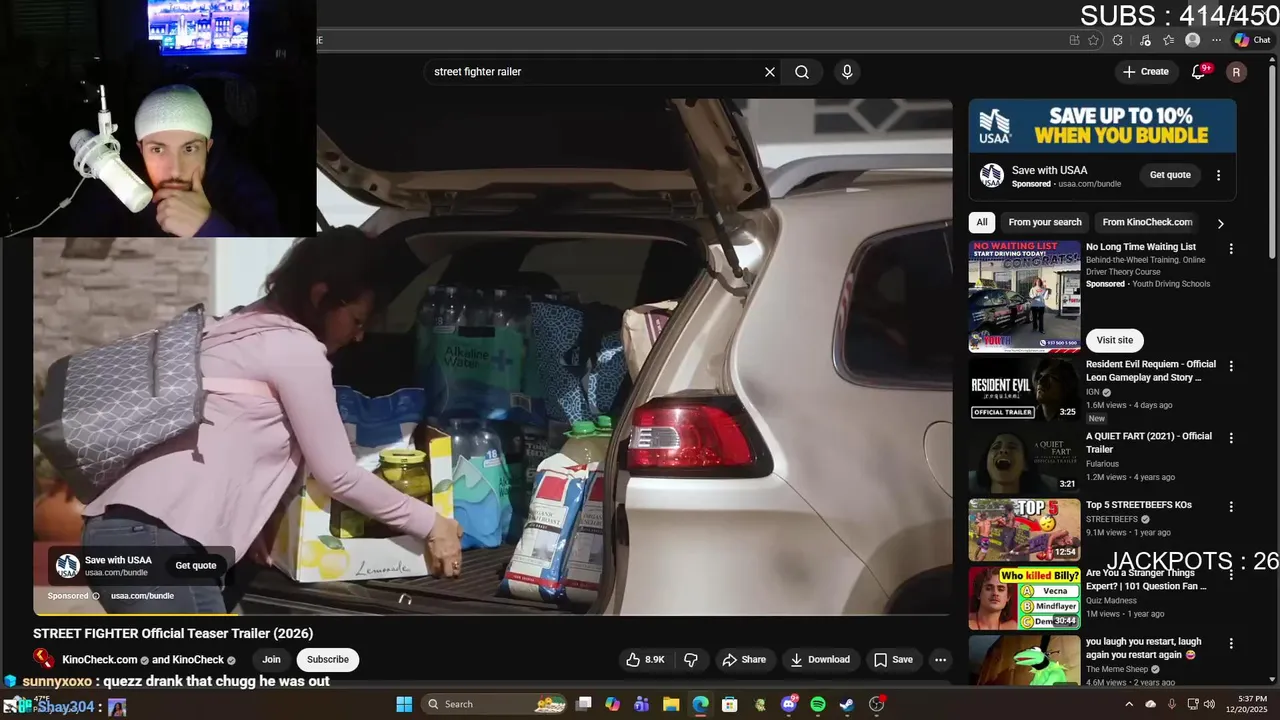Get quote in USAA sidebar ad

[1170, 175]
